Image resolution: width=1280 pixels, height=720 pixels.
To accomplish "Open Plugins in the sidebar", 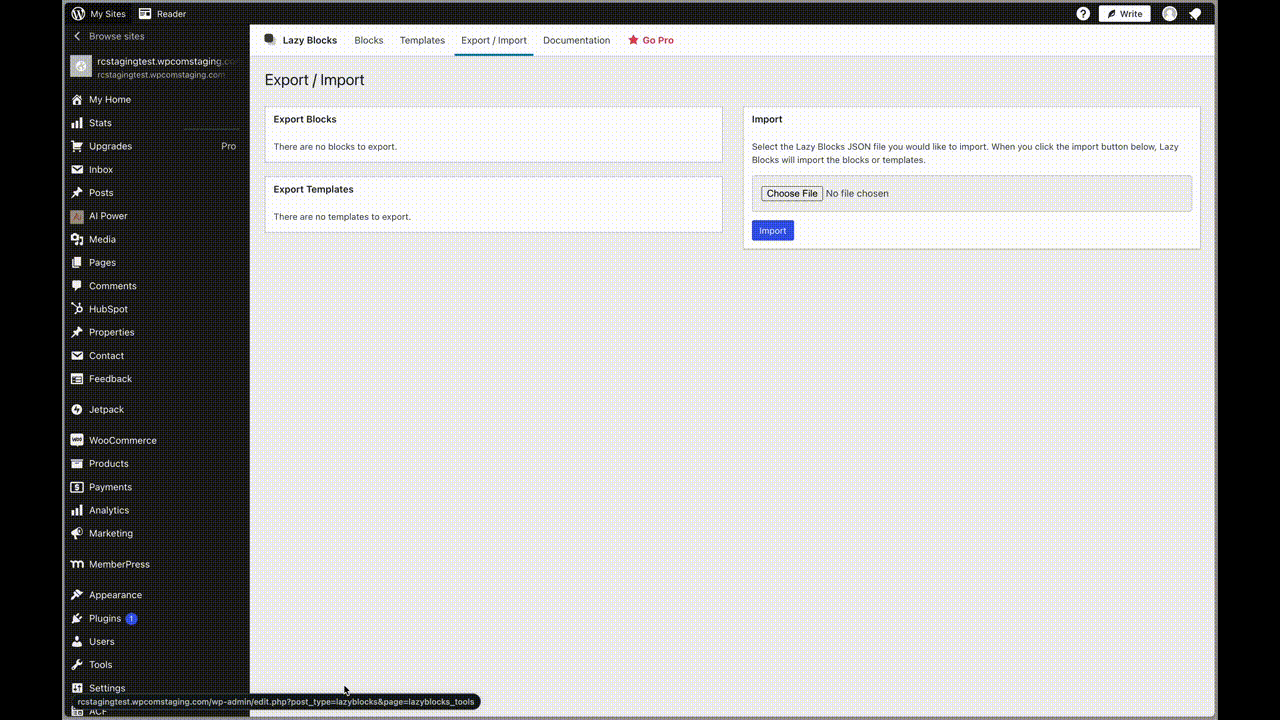I will tap(104, 618).
